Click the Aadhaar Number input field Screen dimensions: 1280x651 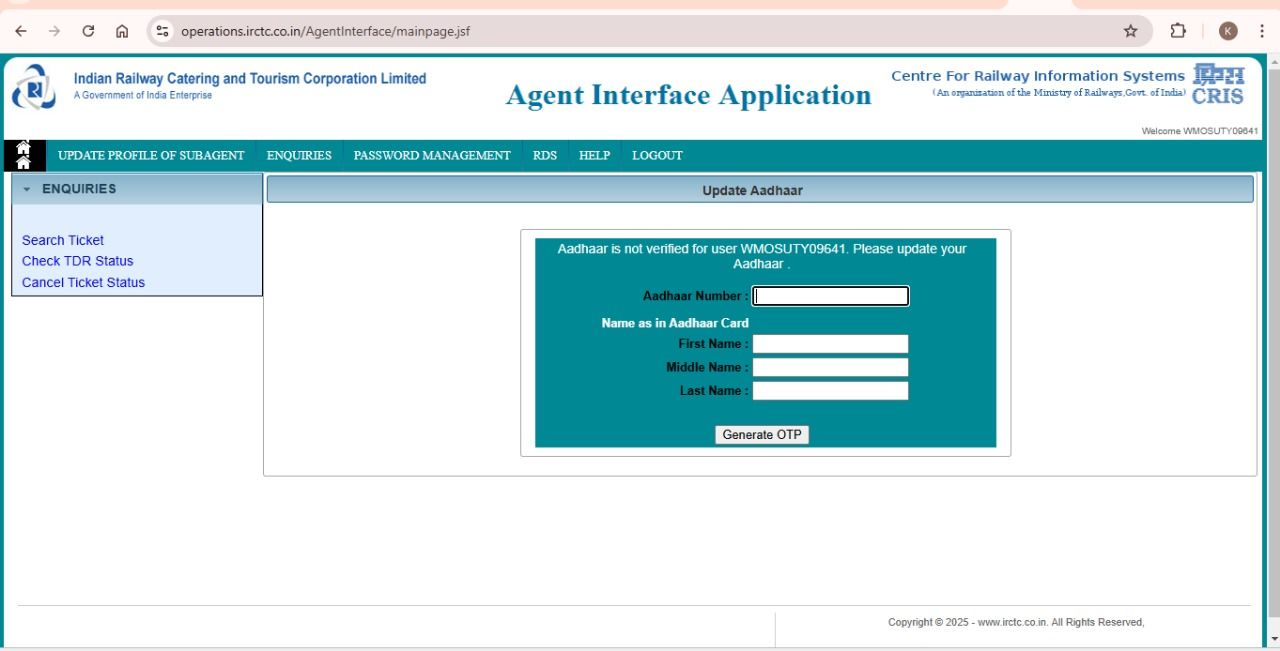pos(830,296)
